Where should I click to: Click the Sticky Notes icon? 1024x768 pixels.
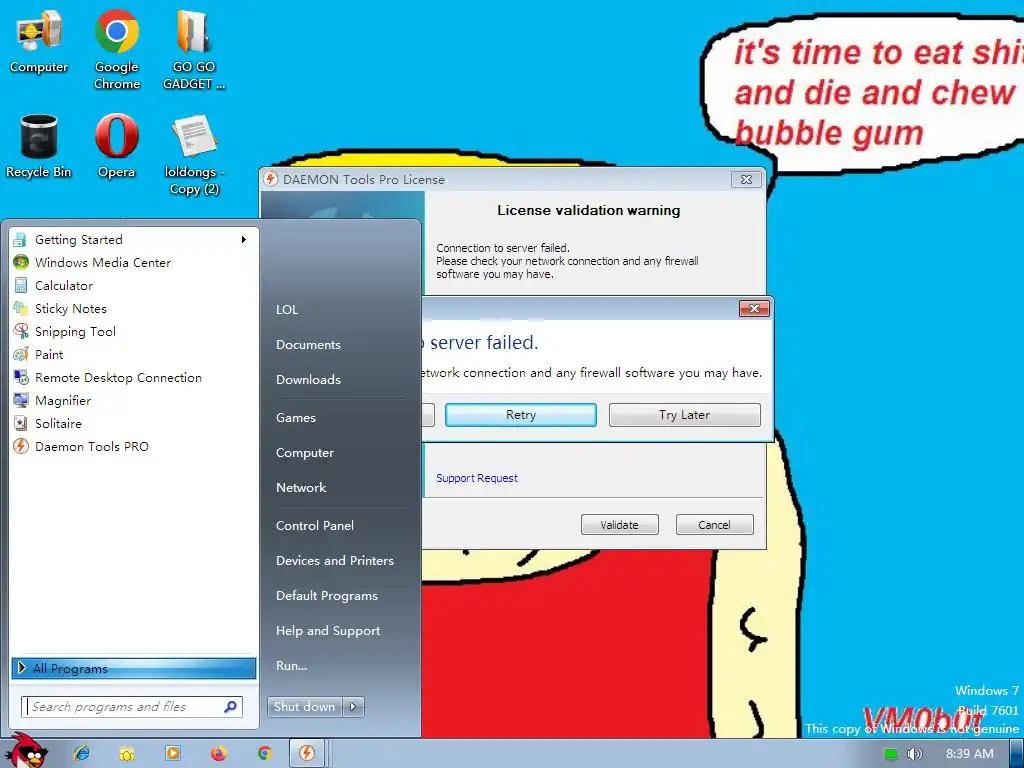tap(21, 308)
